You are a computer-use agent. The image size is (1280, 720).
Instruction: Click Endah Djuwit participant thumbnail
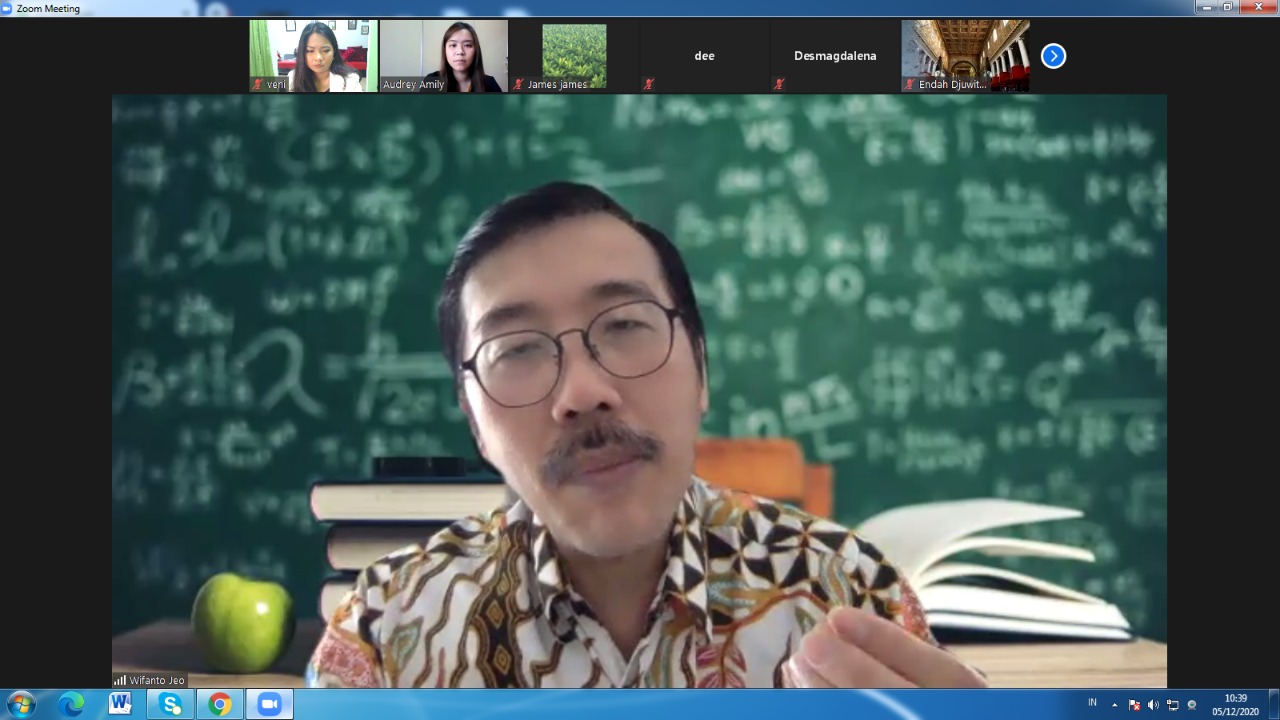pos(965,56)
